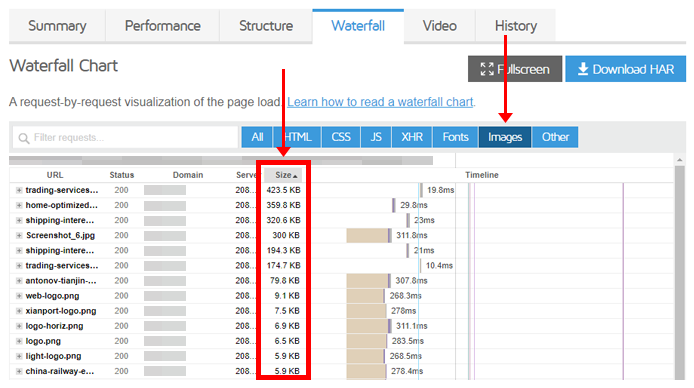Screen dimensions: 694x388
Task: Expand the logo-horiz.png request row
Action: [x=19, y=326]
